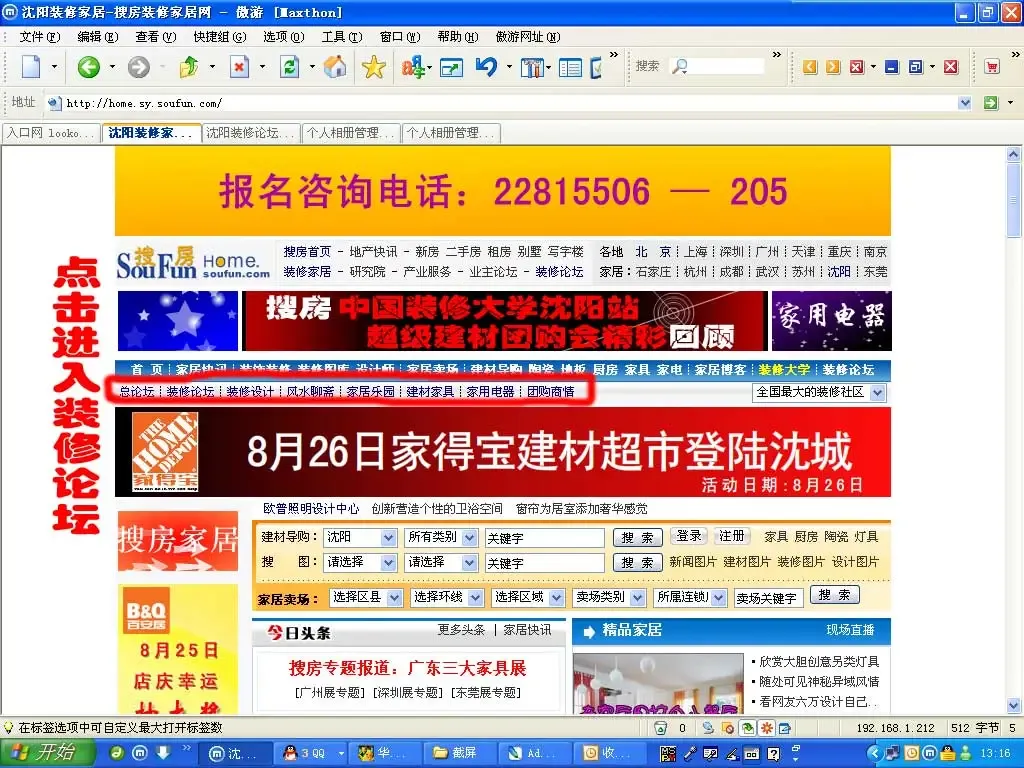Viewport: 1024px width, 768px height.
Task: Open the 所有类别 category dropdown
Action: point(441,537)
